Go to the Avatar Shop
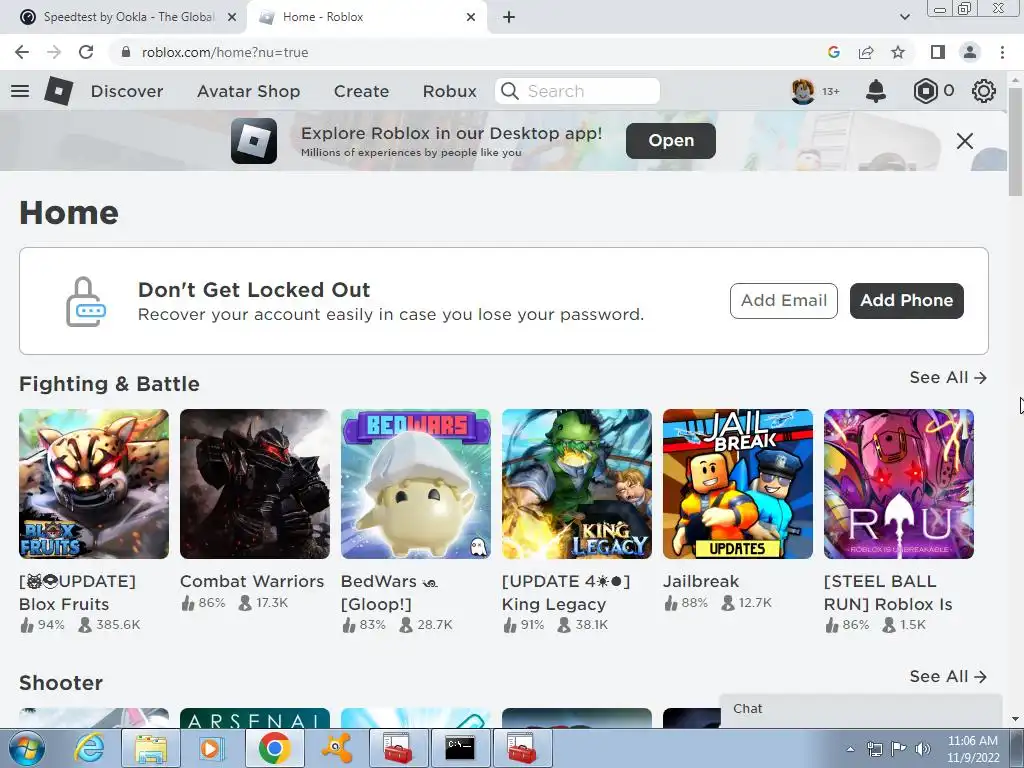The image size is (1024, 768). (248, 91)
